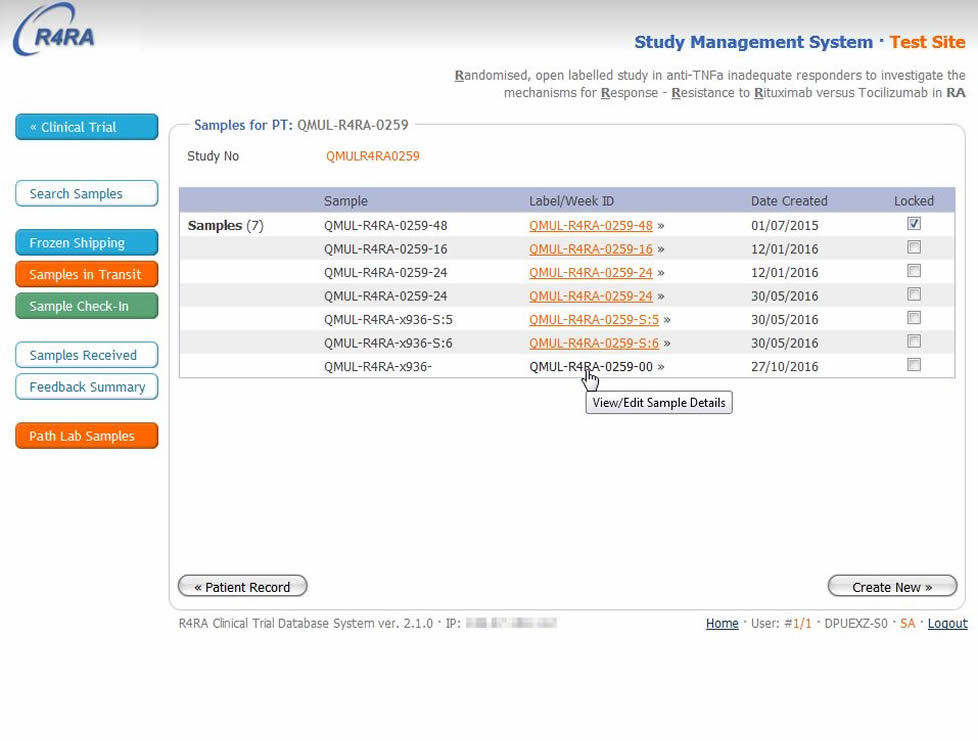The image size is (978, 741).
Task: Open Feedback Summary
Action: (86, 387)
